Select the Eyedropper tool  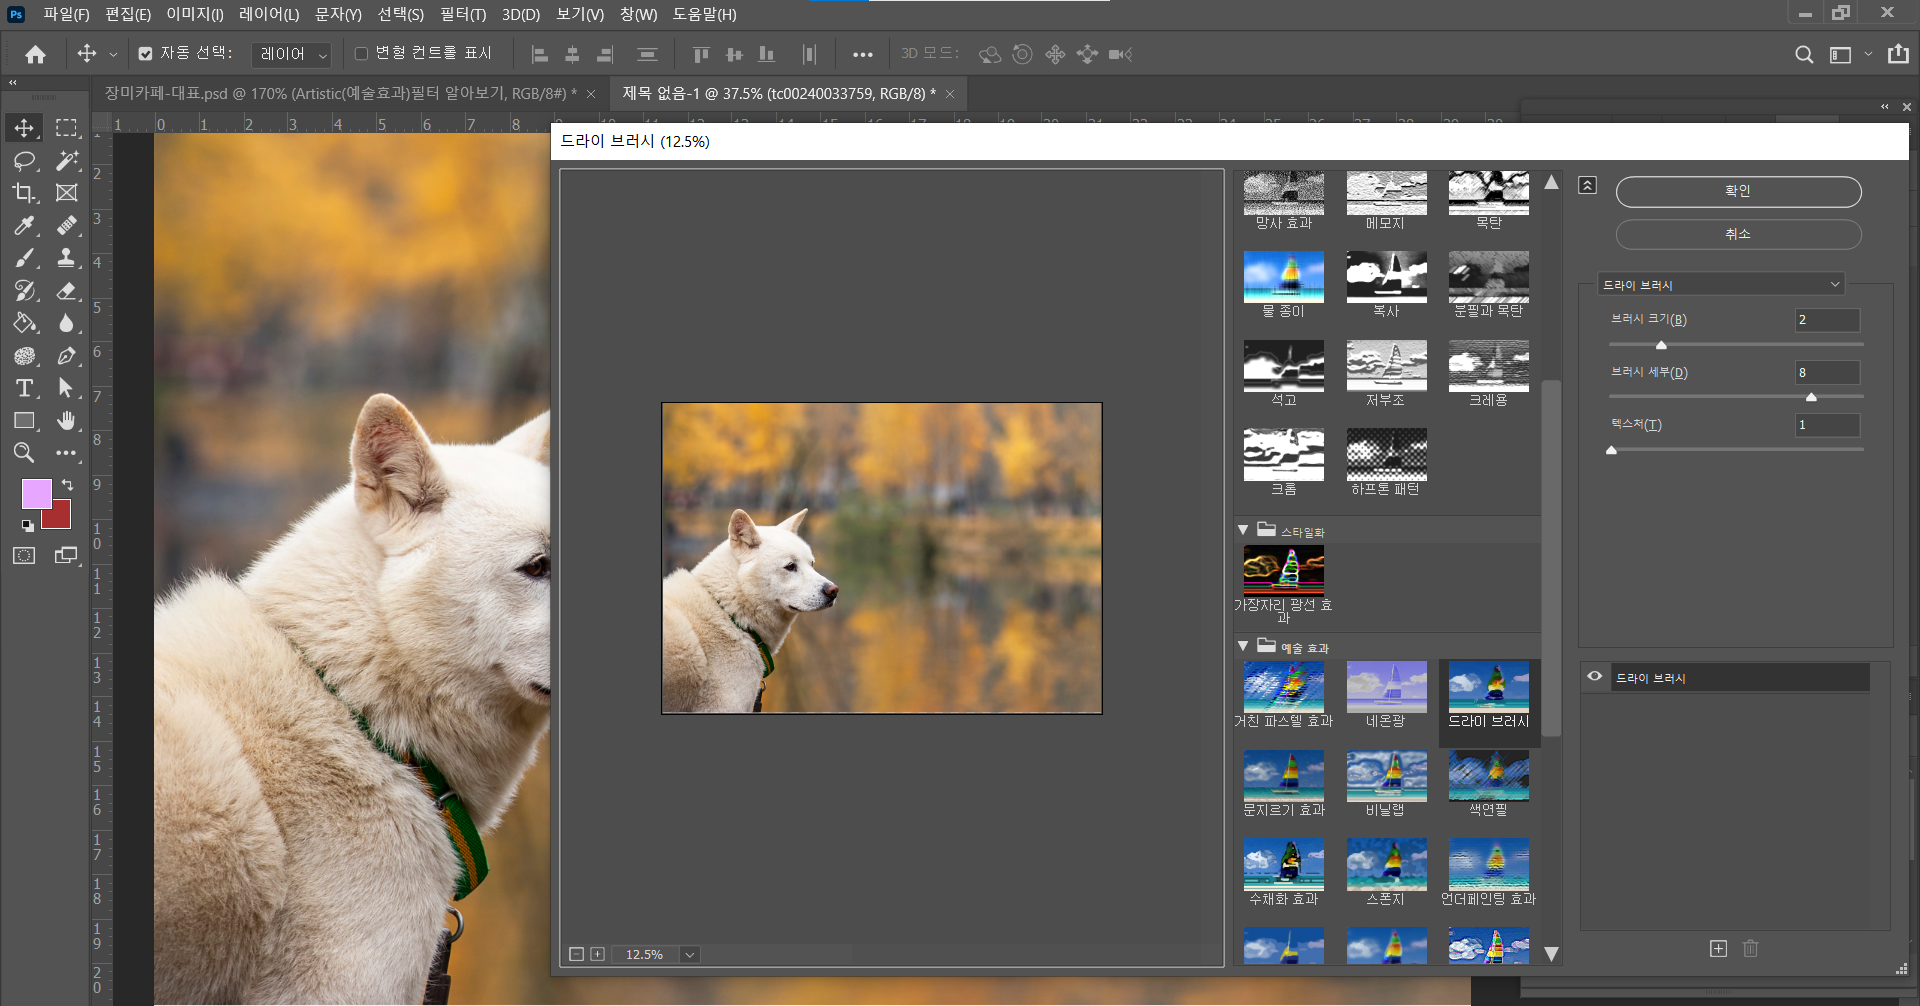coord(25,225)
